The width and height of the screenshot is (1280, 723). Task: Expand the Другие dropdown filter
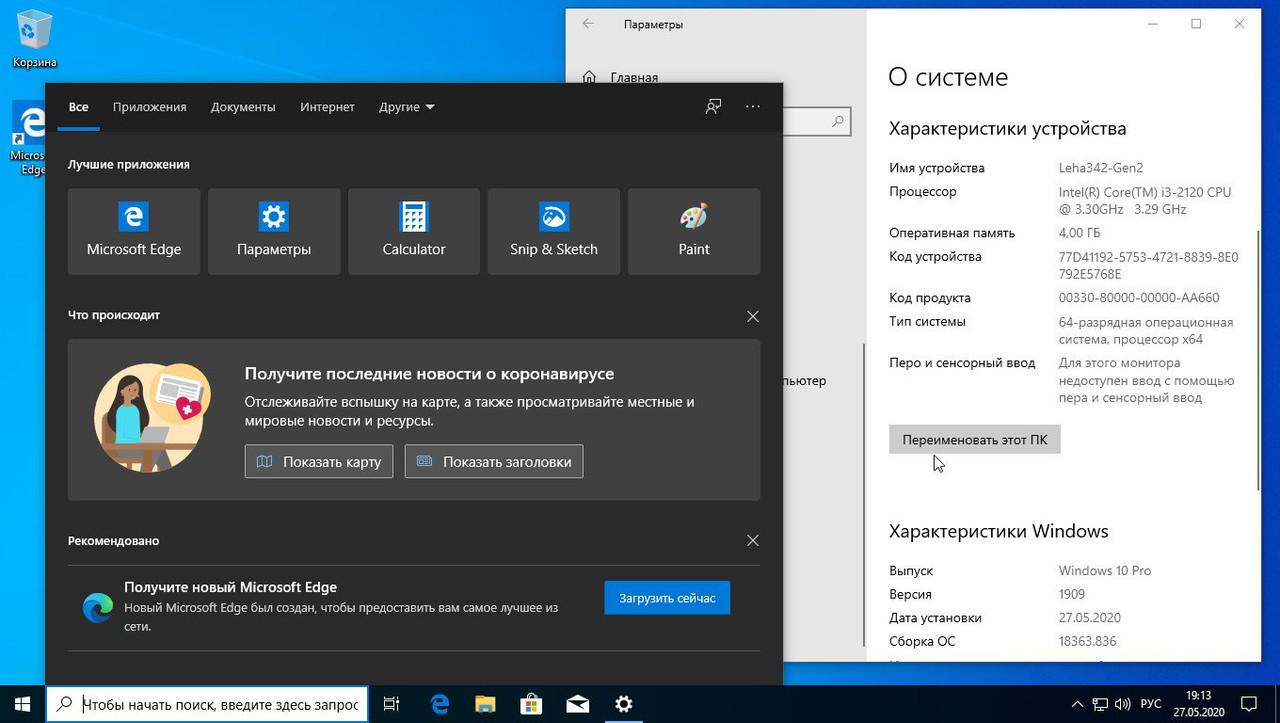point(407,107)
